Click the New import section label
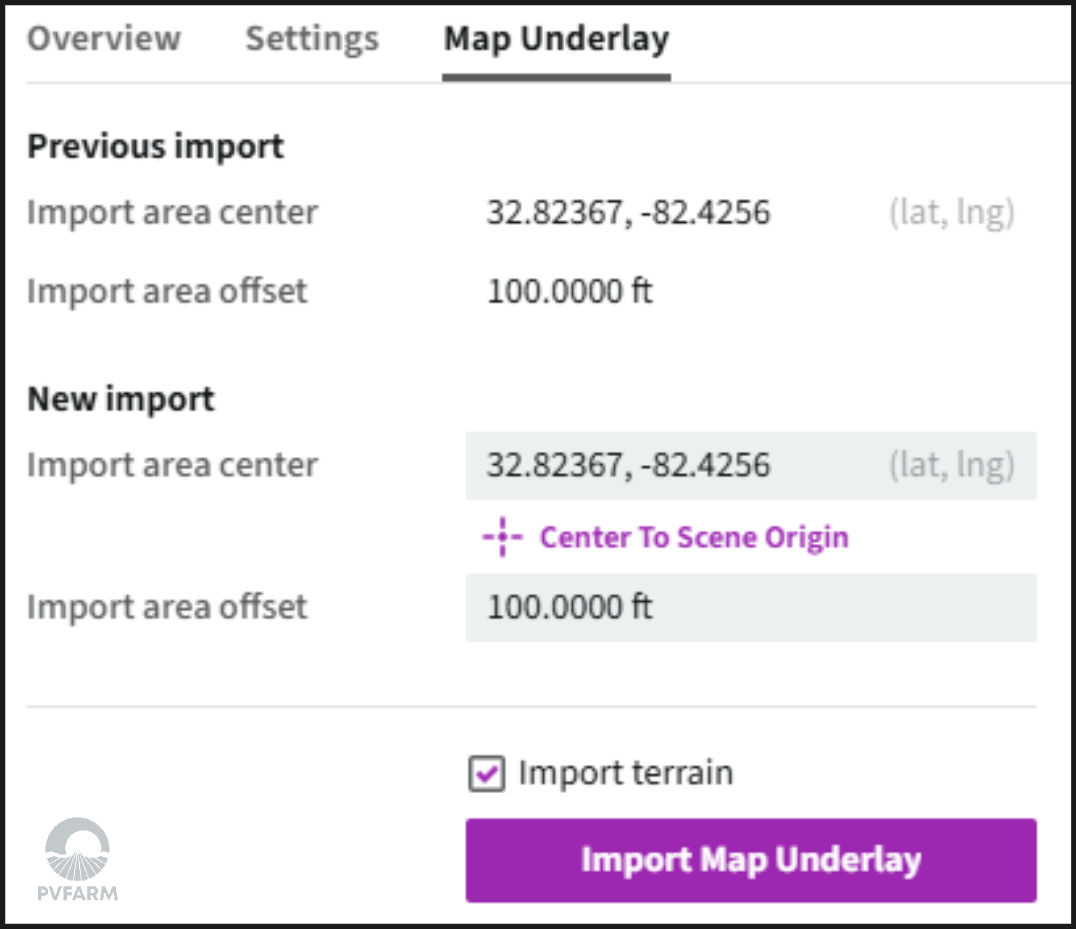The width and height of the screenshot is (1076, 929). point(120,398)
